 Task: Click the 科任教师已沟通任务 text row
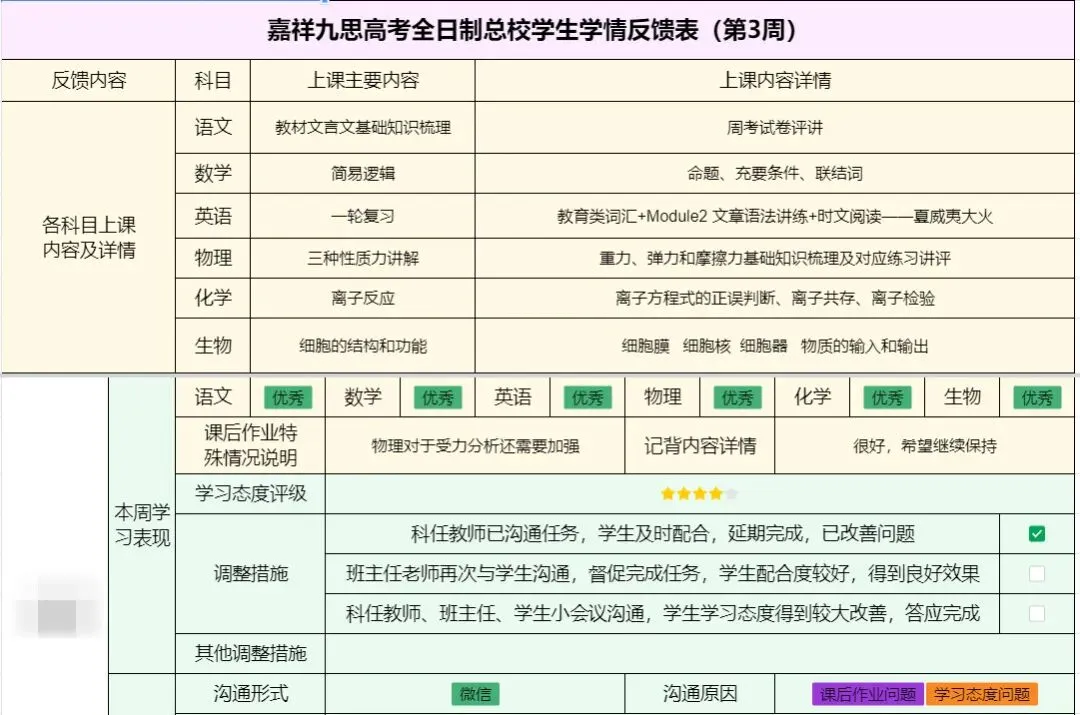click(x=663, y=534)
